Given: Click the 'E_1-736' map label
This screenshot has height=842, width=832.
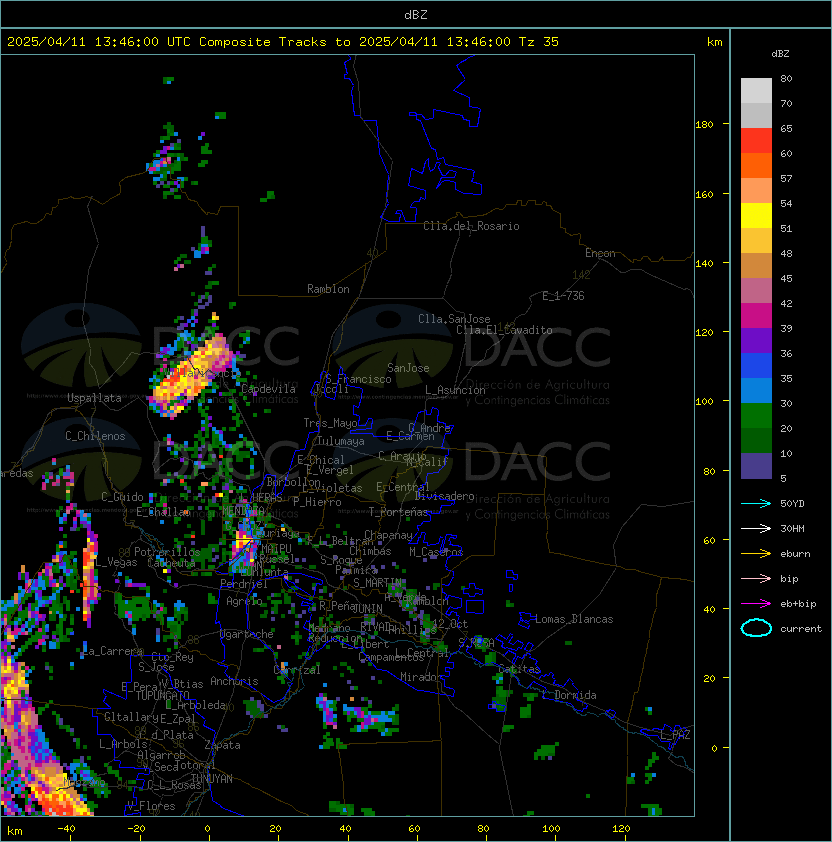Looking at the screenshot, I should coord(563,296).
